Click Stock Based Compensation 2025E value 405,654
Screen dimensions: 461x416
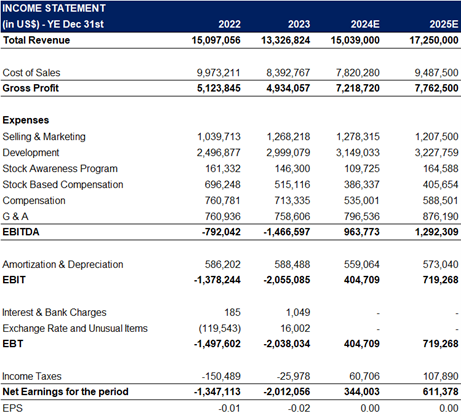click(440, 184)
